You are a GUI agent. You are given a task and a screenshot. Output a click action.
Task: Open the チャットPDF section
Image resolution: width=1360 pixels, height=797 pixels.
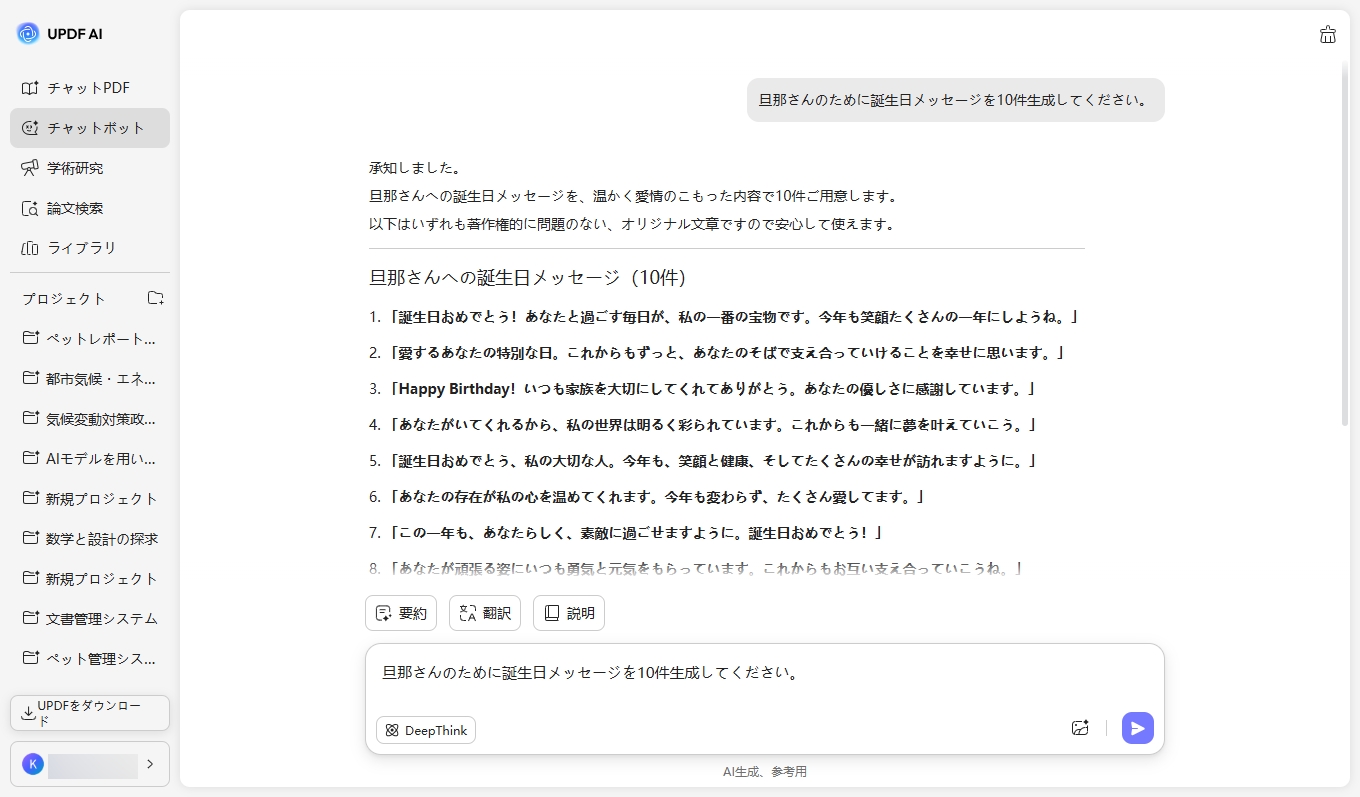coord(90,88)
